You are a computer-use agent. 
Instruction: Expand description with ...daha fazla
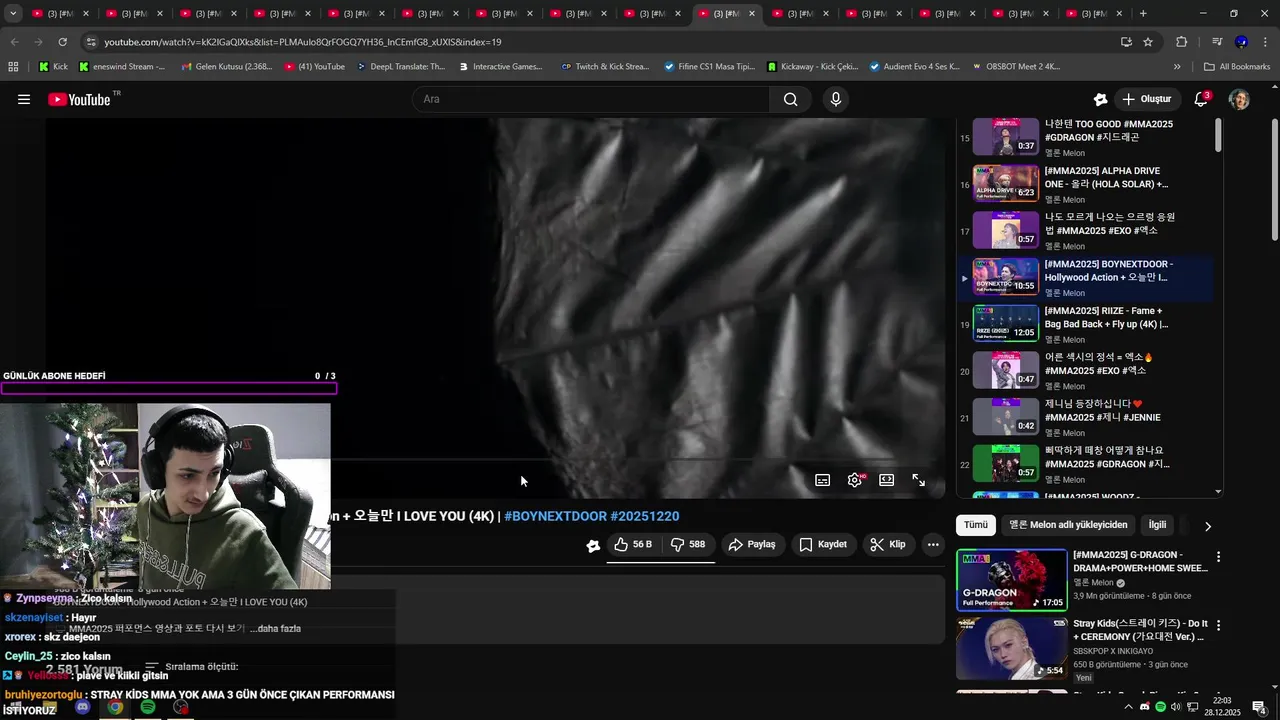tap(275, 628)
